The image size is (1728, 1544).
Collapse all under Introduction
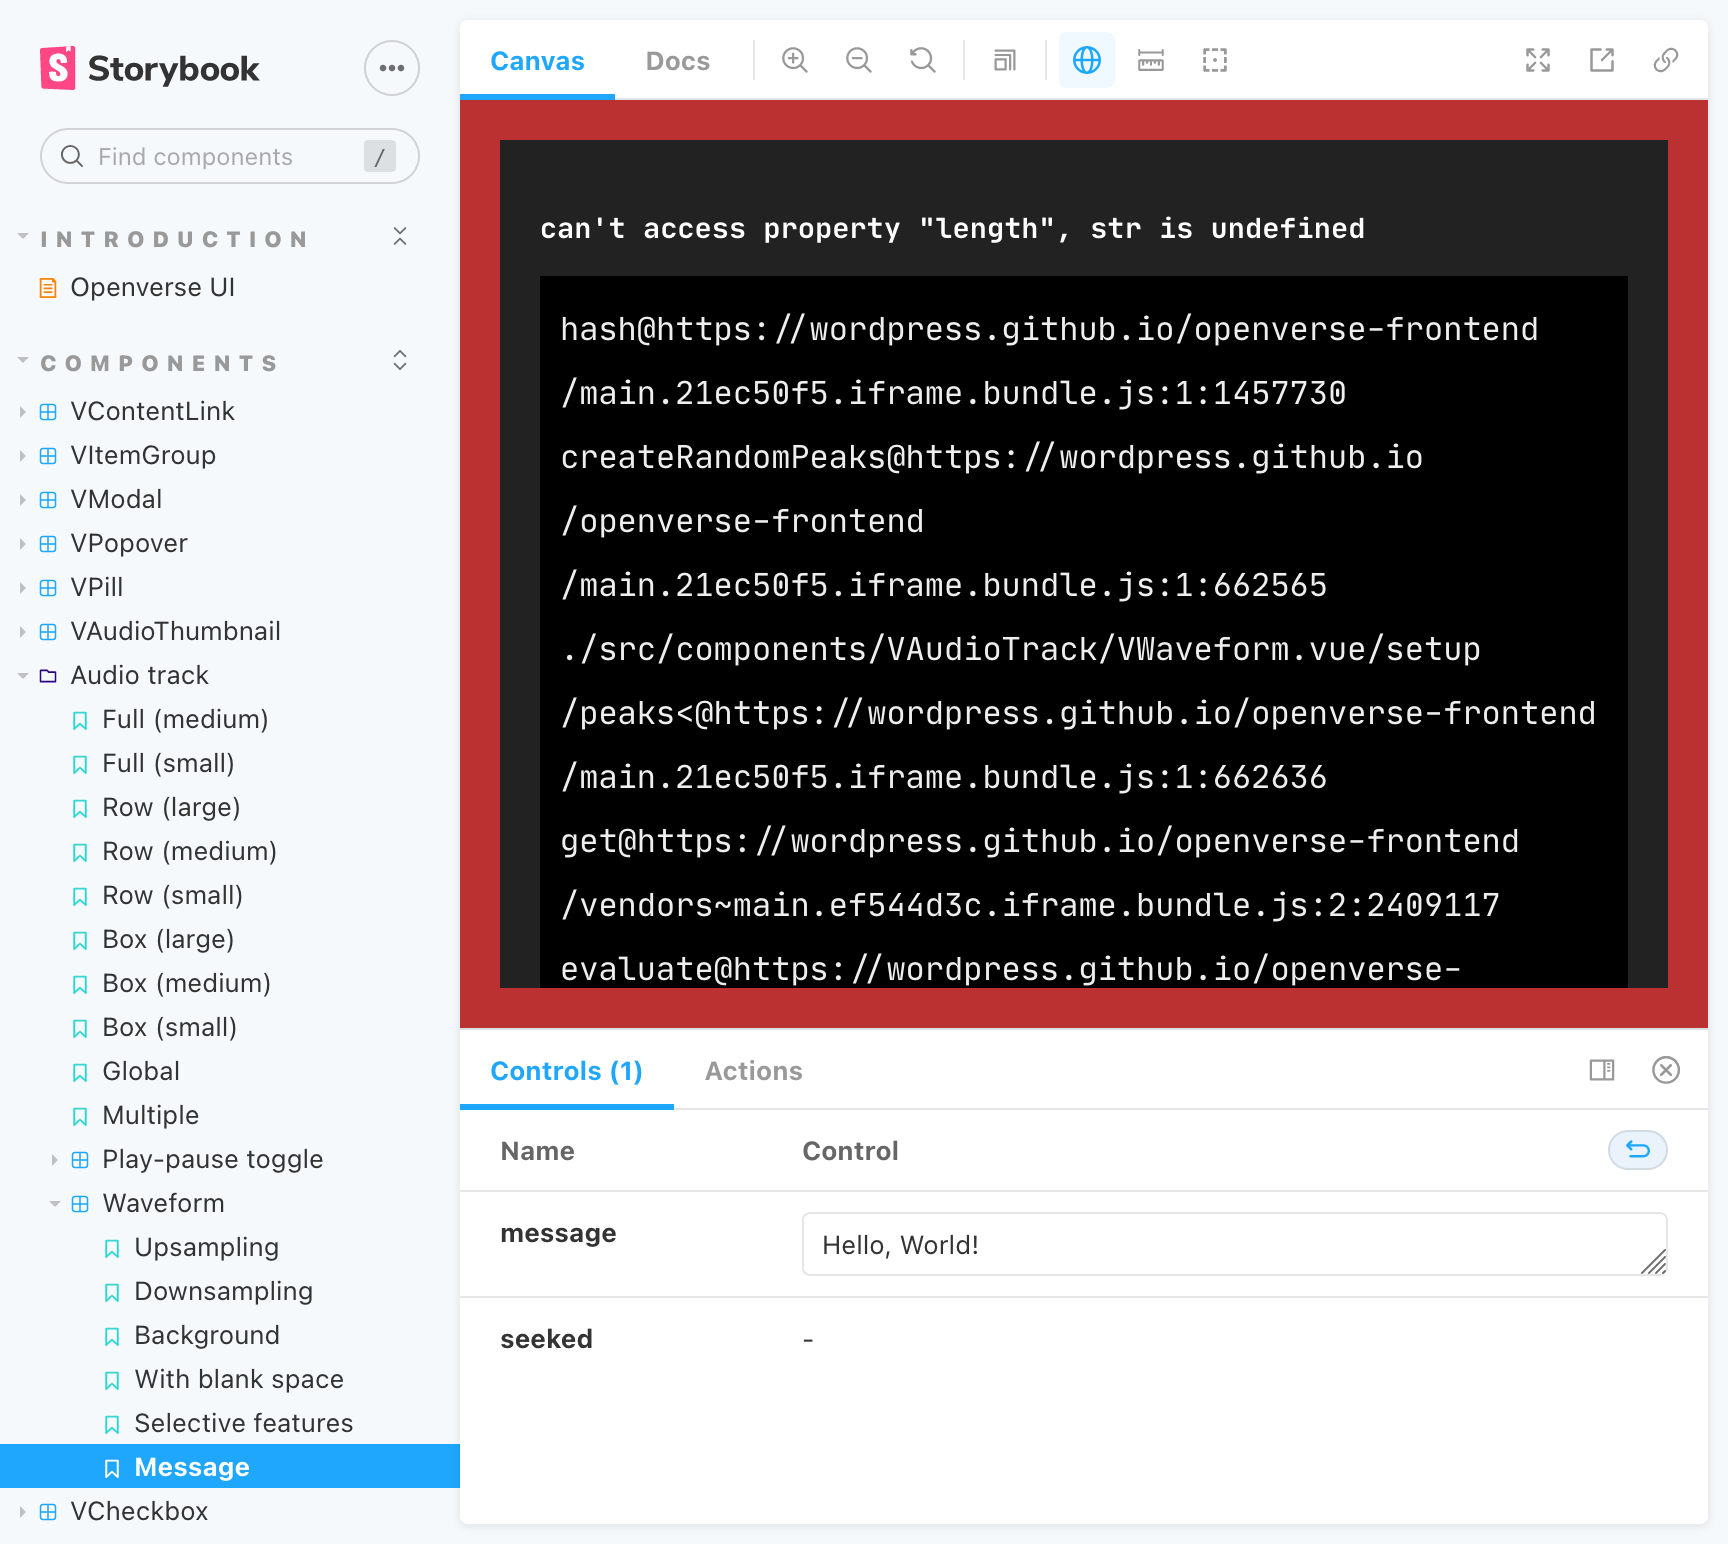[400, 237]
